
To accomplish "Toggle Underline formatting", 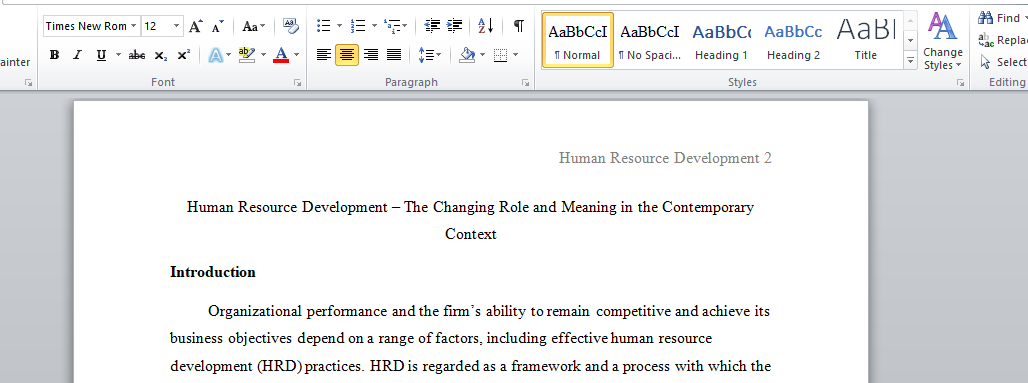I will tap(101, 55).
